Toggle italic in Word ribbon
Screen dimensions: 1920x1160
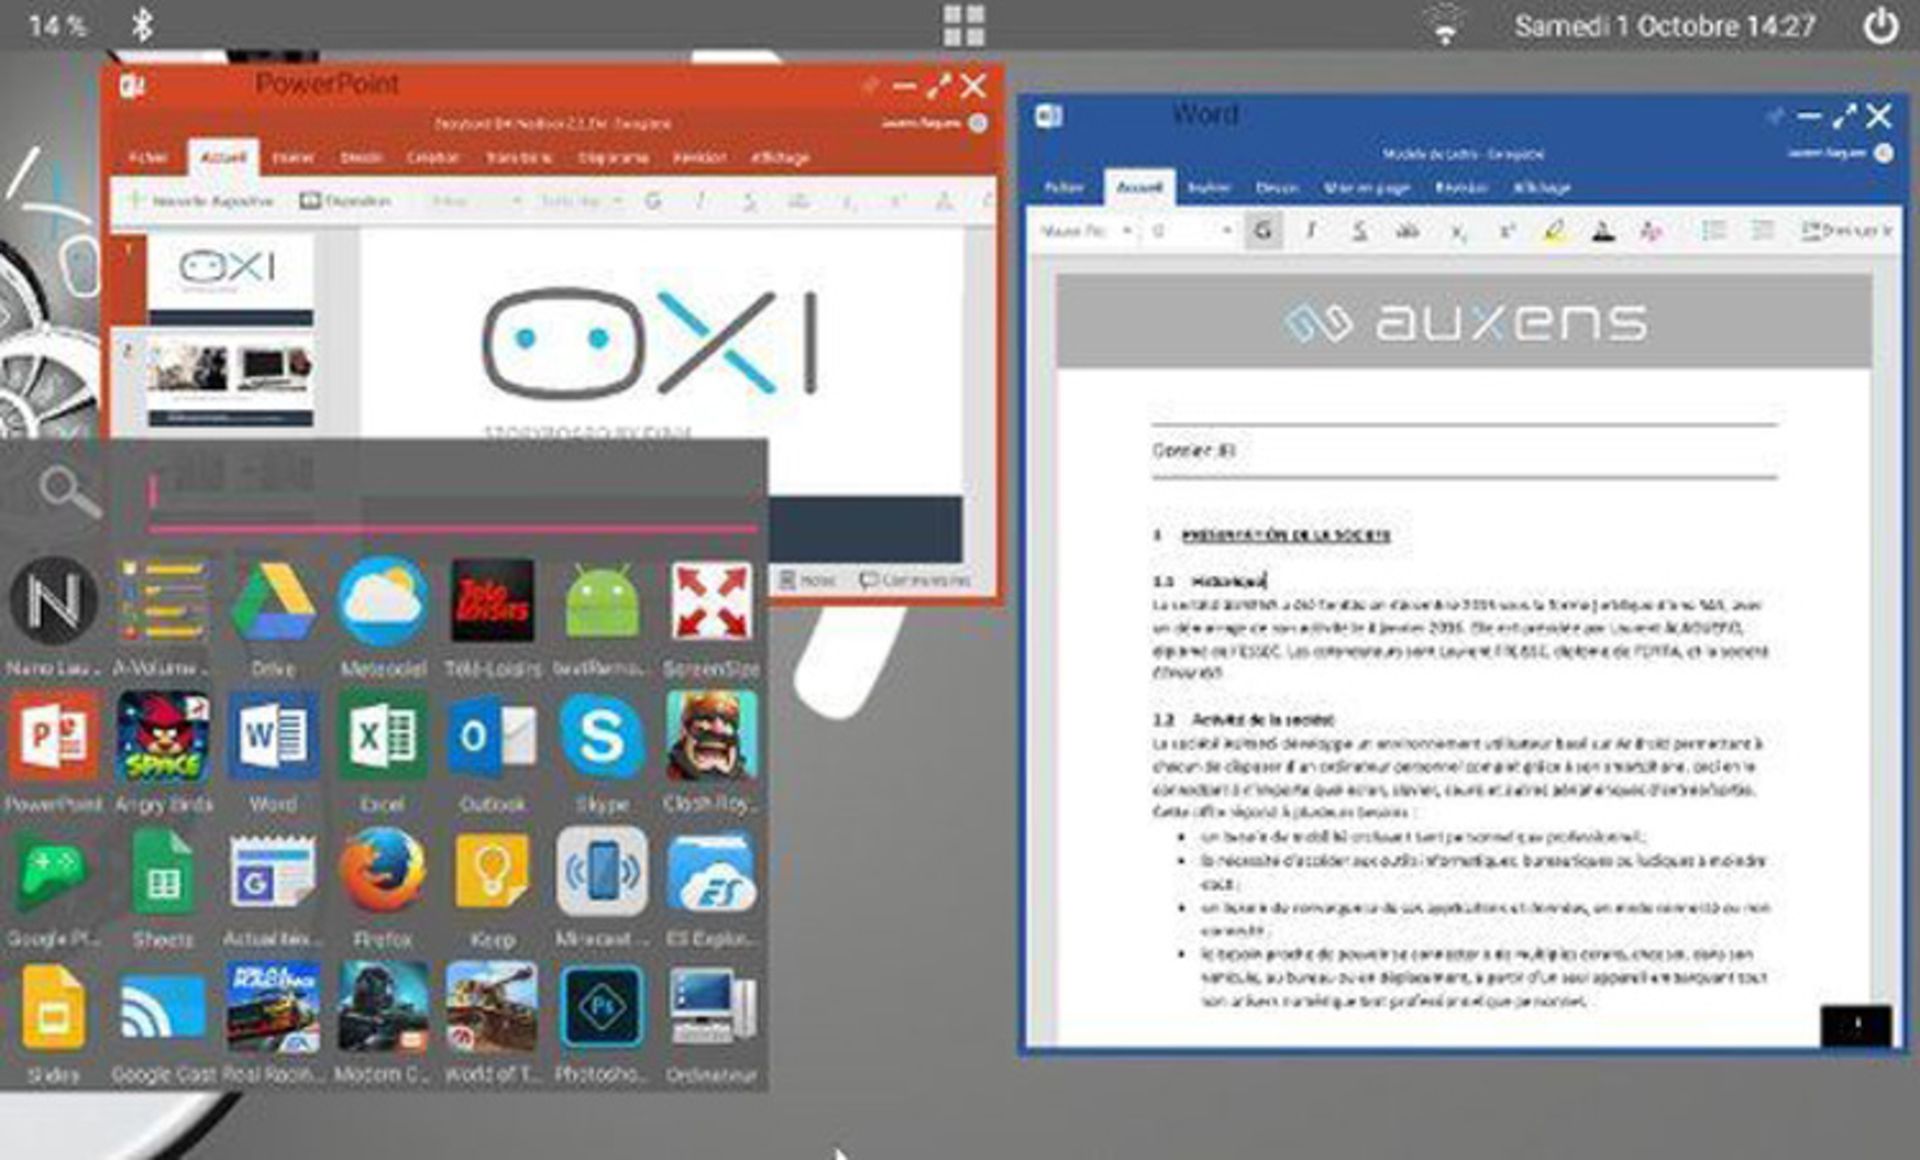point(1310,231)
